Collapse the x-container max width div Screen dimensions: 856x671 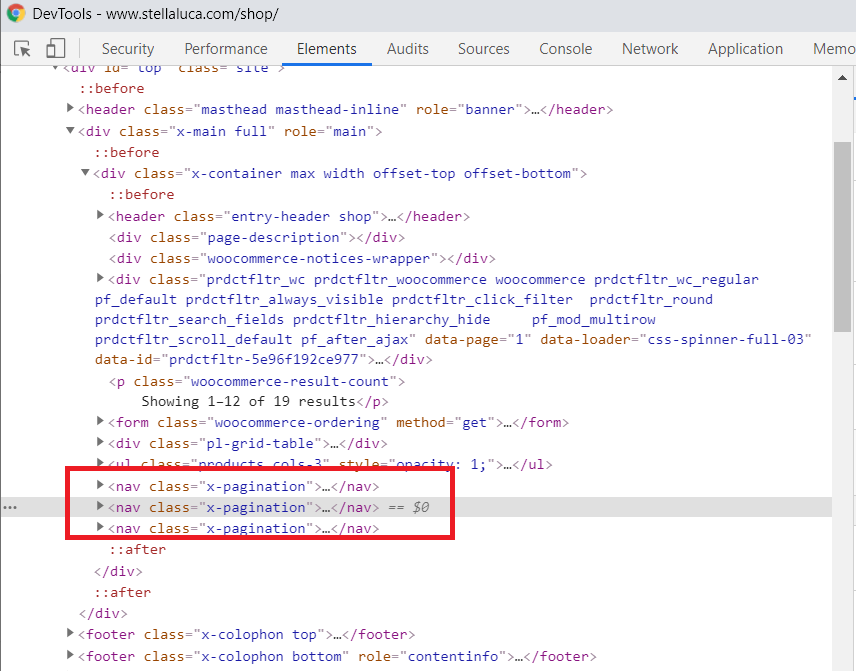(85, 172)
